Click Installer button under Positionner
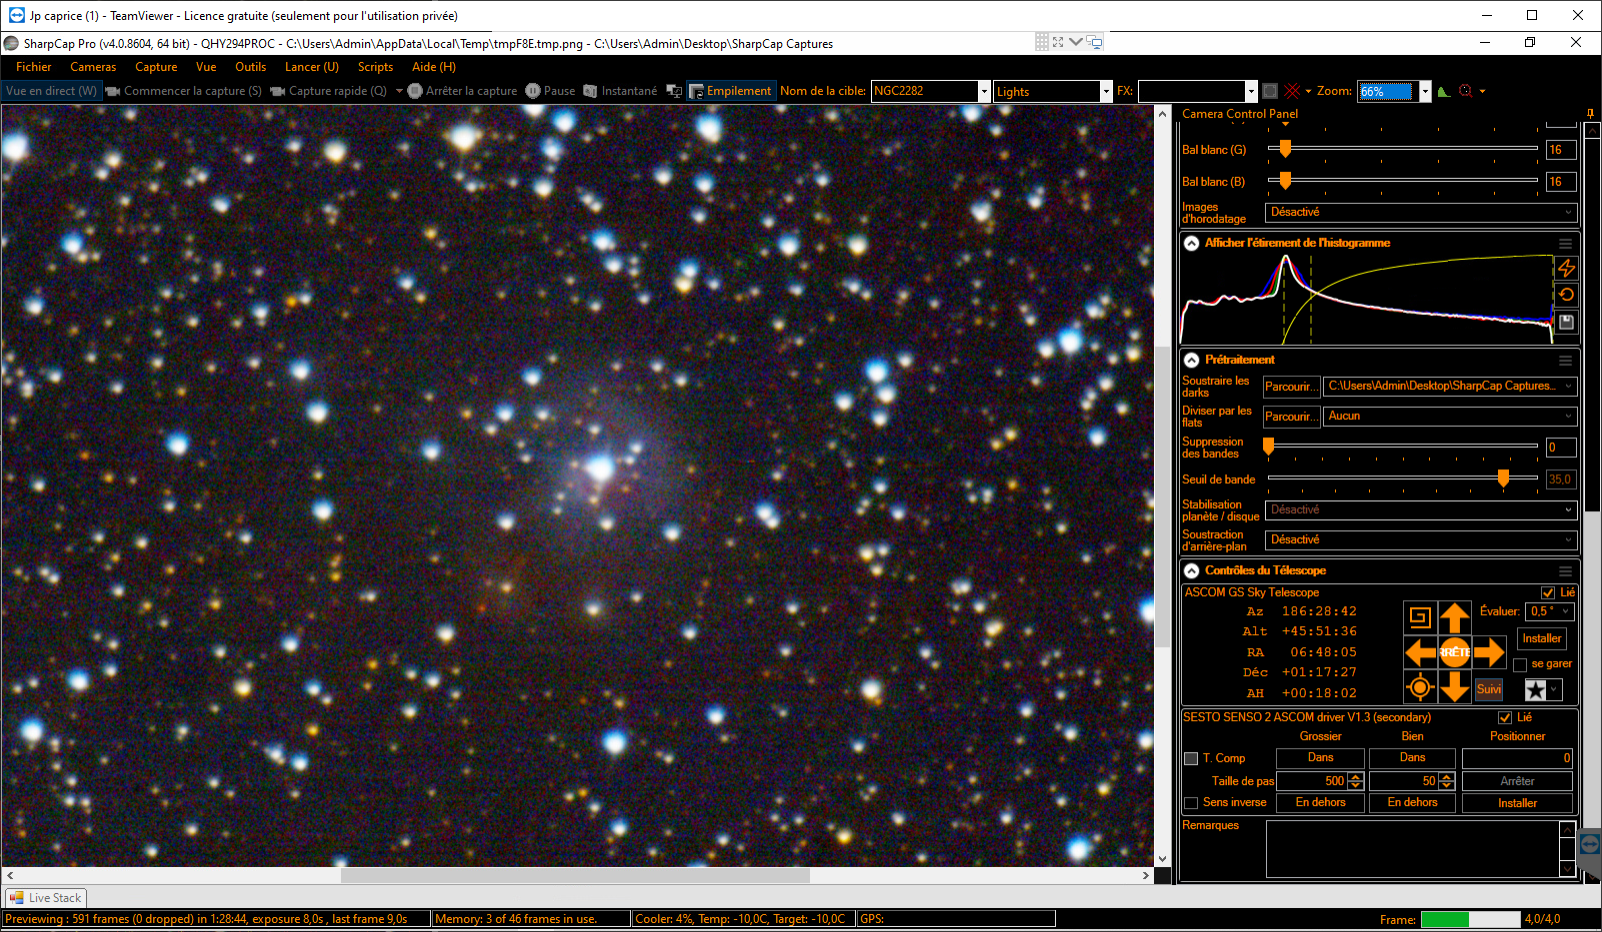Image resolution: width=1602 pixels, height=932 pixels. [x=1517, y=803]
